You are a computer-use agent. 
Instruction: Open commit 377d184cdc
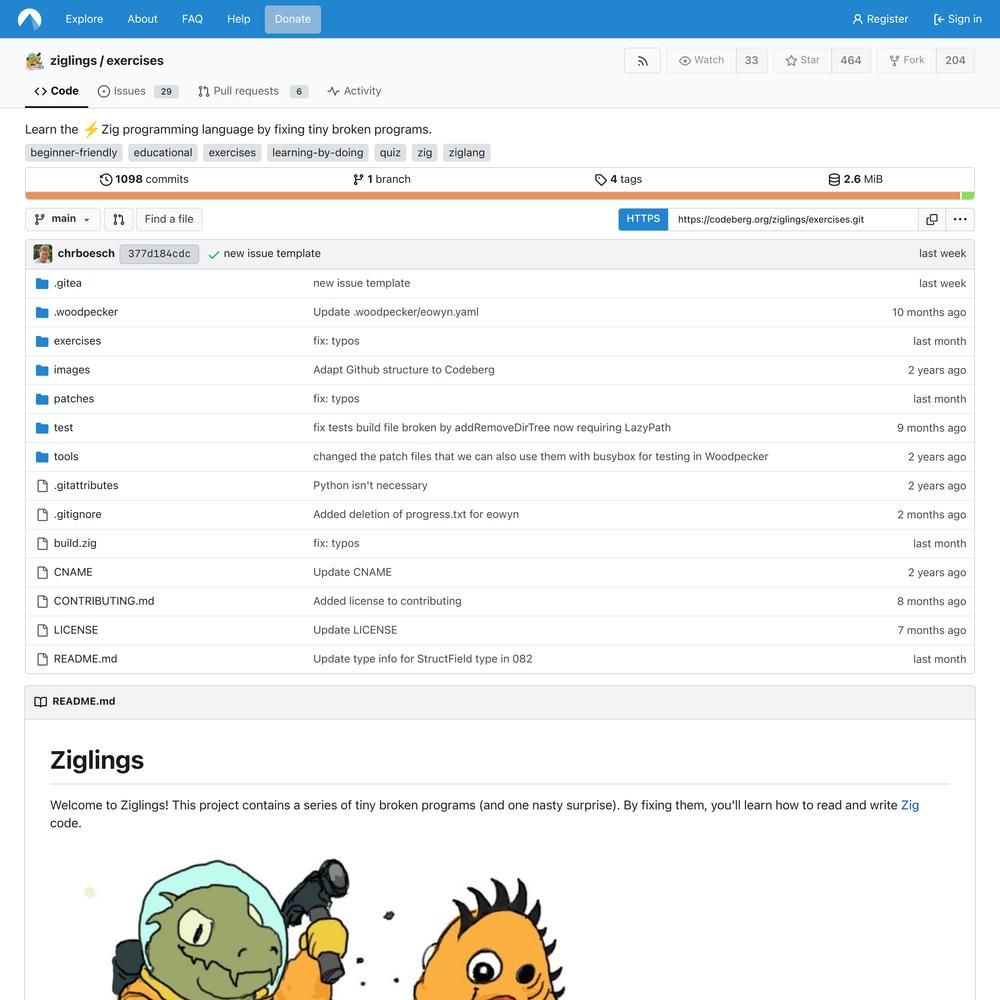click(x=159, y=253)
